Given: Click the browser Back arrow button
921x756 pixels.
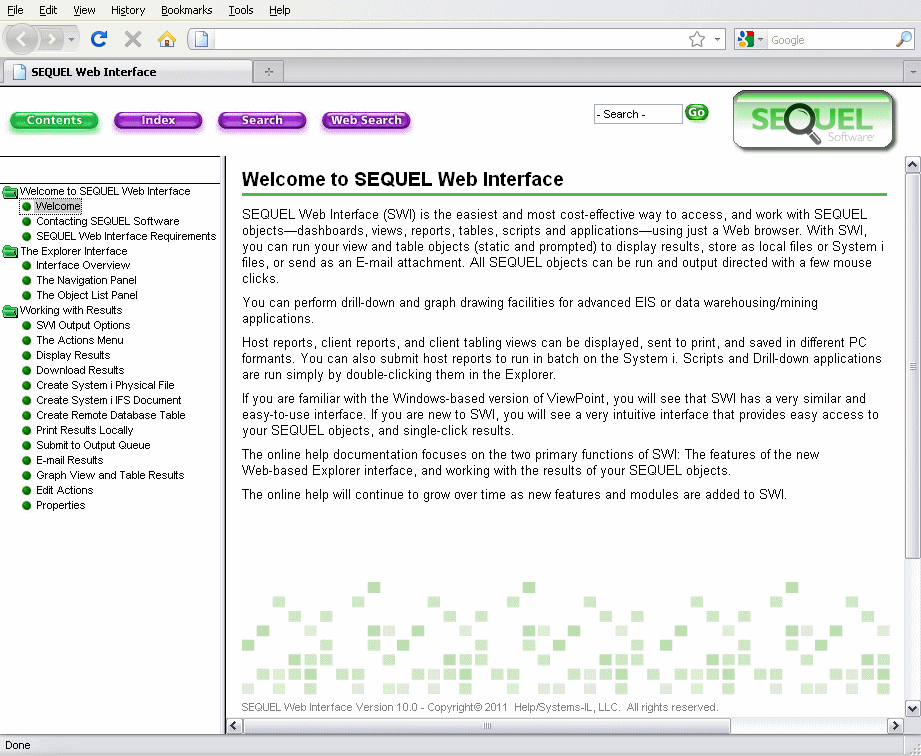Looking at the screenshot, I should (x=22, y=39).
